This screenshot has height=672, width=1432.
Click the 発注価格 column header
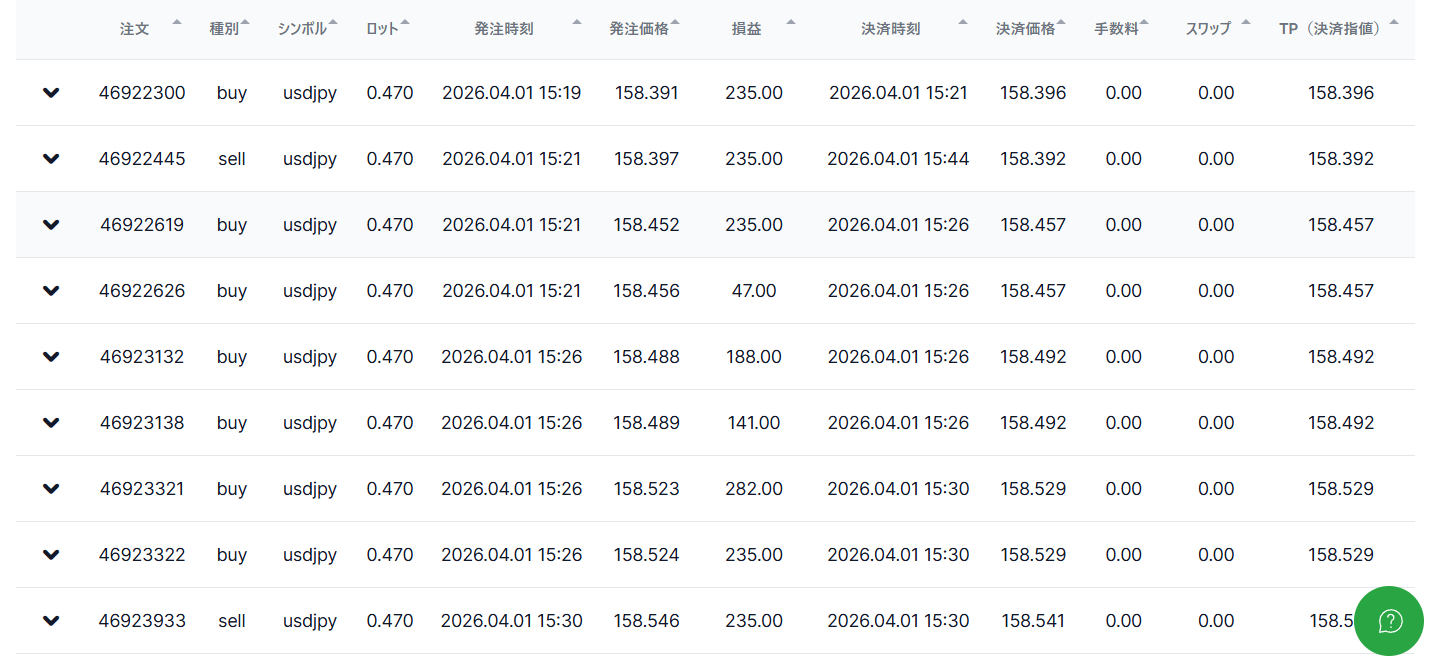tap(639, 29)
